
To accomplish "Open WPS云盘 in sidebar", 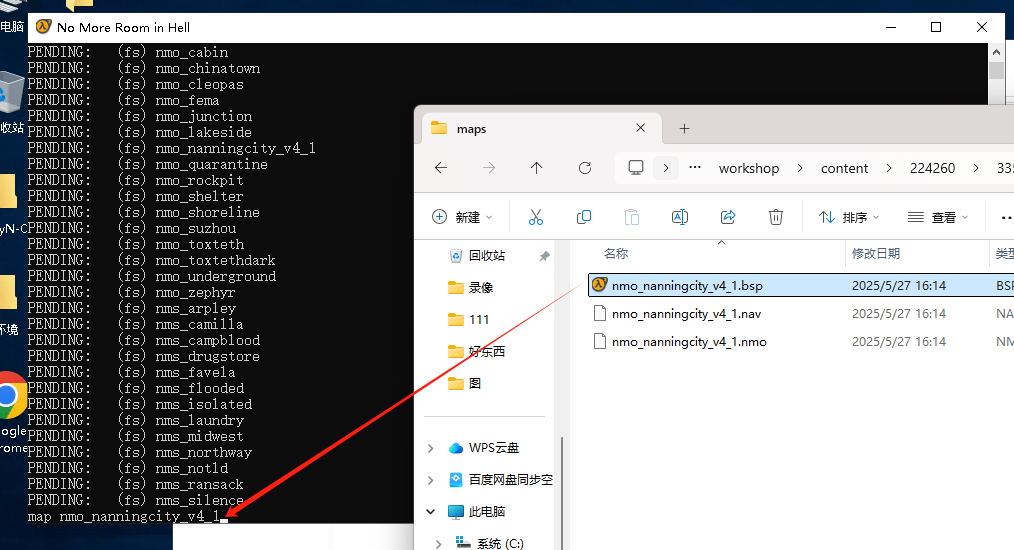I will 484,448.
